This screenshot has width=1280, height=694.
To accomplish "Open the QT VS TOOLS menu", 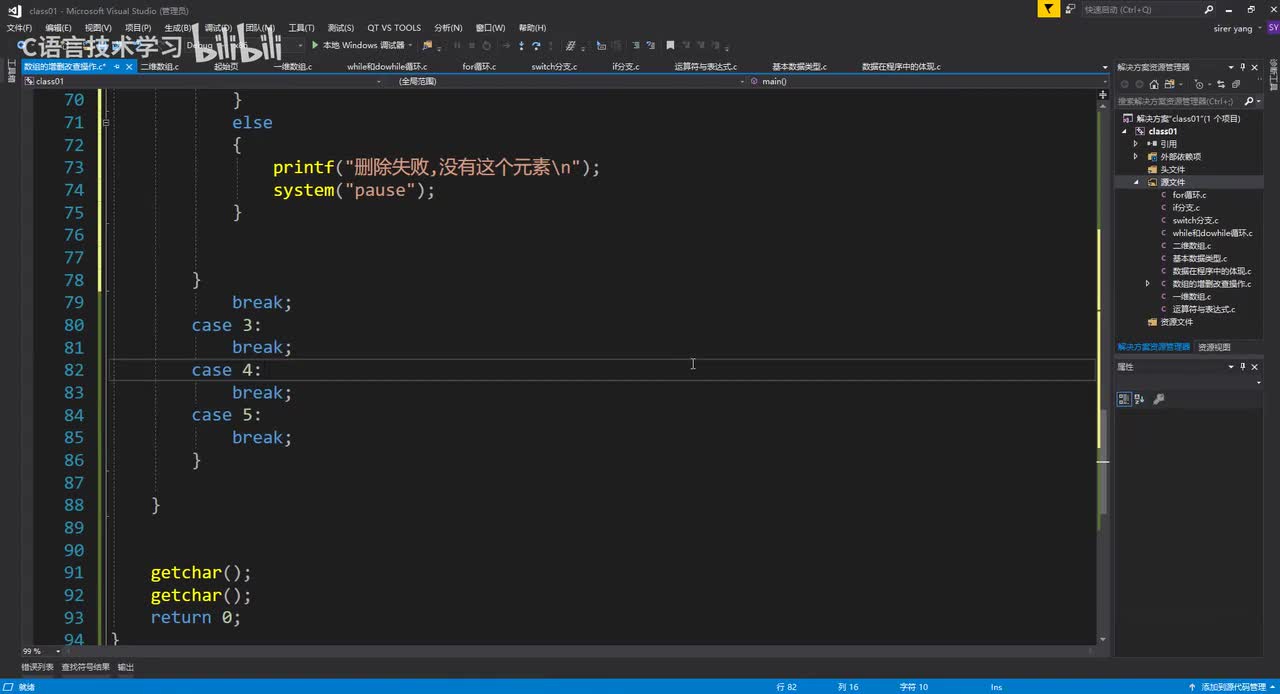I will [394, 28].
